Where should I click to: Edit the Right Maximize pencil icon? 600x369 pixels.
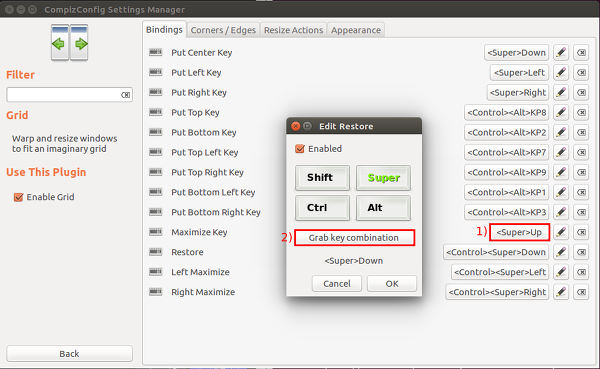click(561, 292)
